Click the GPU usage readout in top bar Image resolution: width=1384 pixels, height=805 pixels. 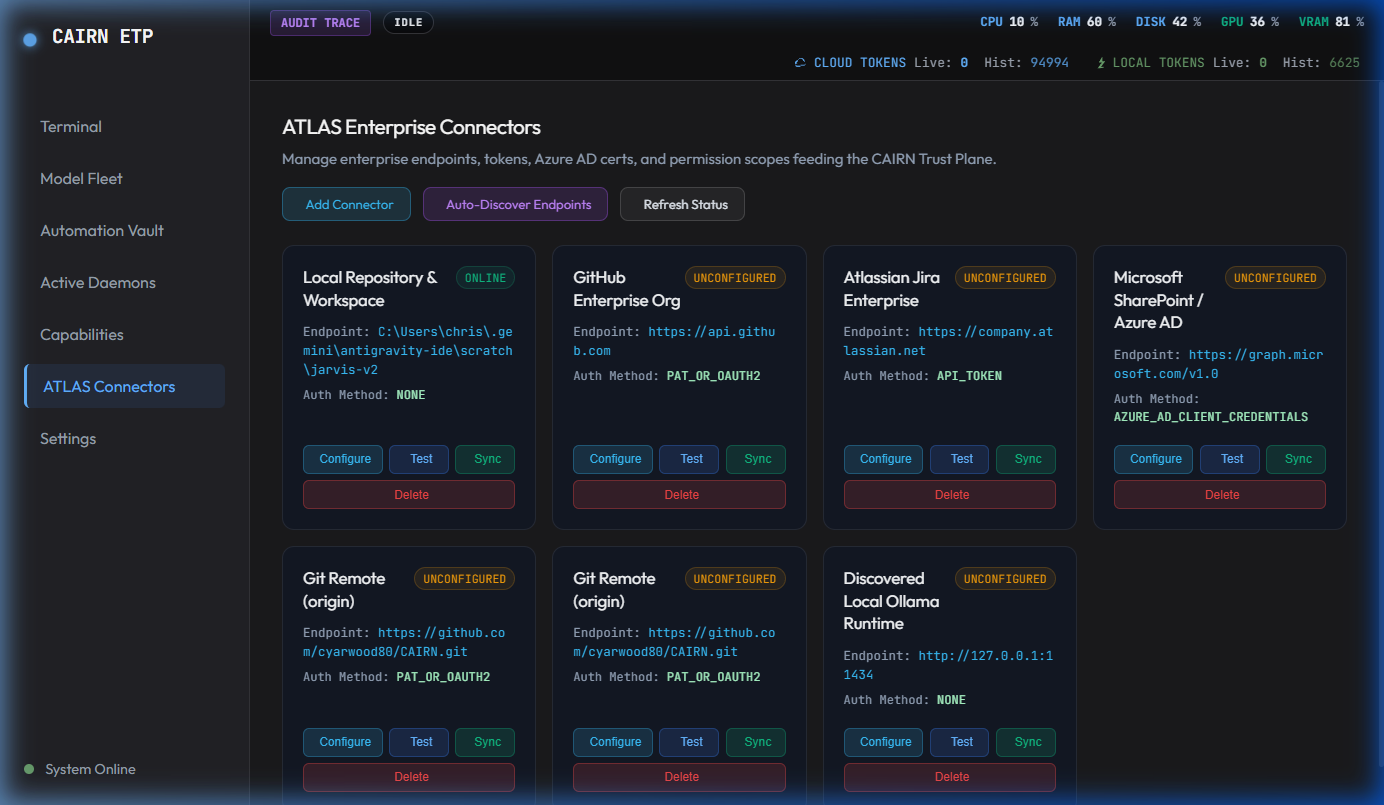click(1250, 22)
